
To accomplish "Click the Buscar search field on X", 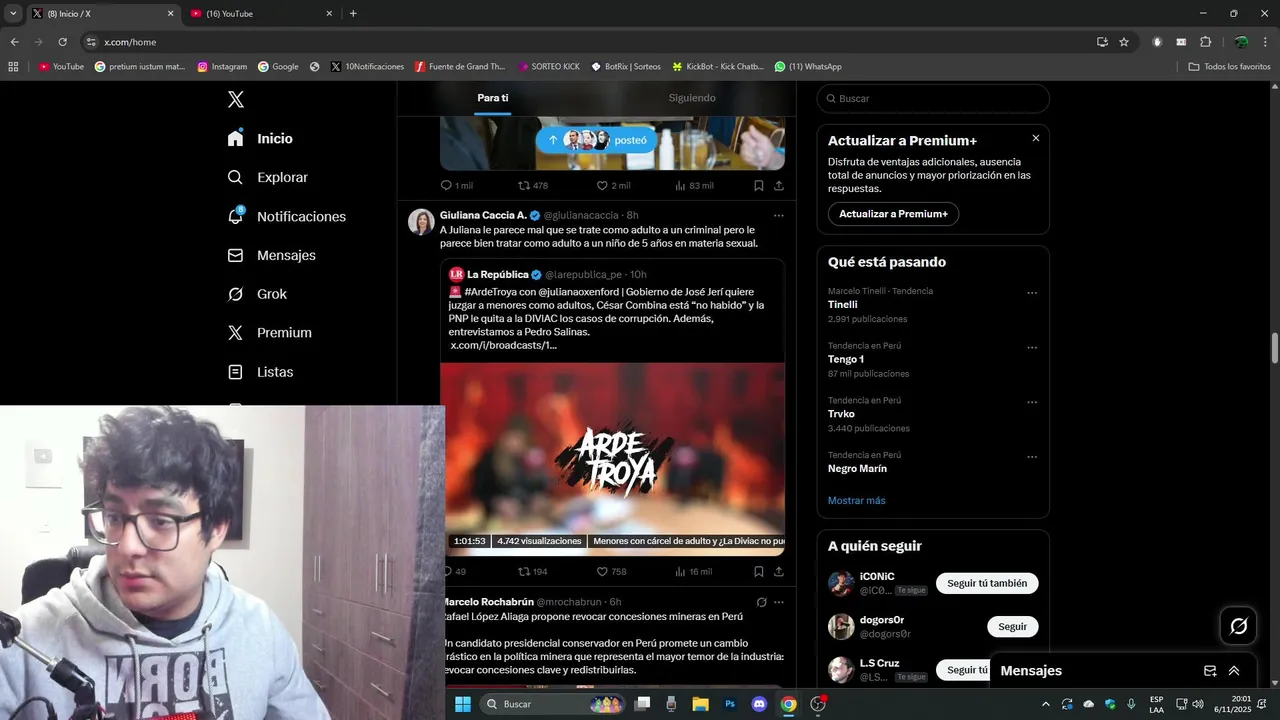I will click(933, 99).
